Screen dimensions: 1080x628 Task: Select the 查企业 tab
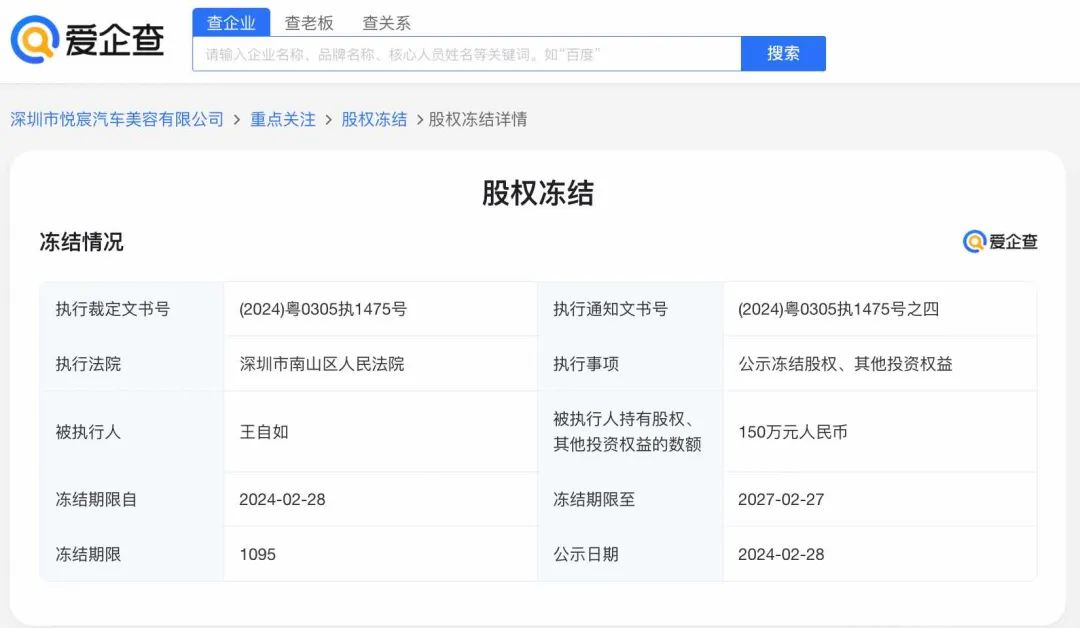pos(231,23)
